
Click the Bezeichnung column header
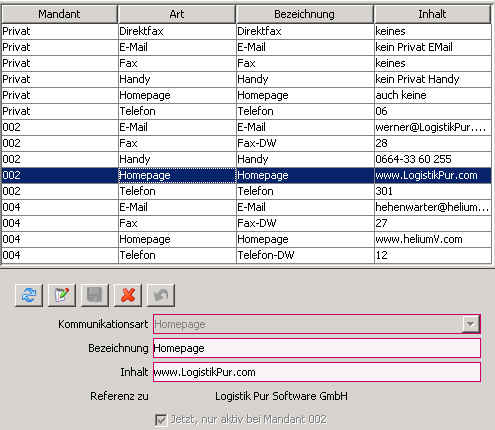click(x=304, y=14)
